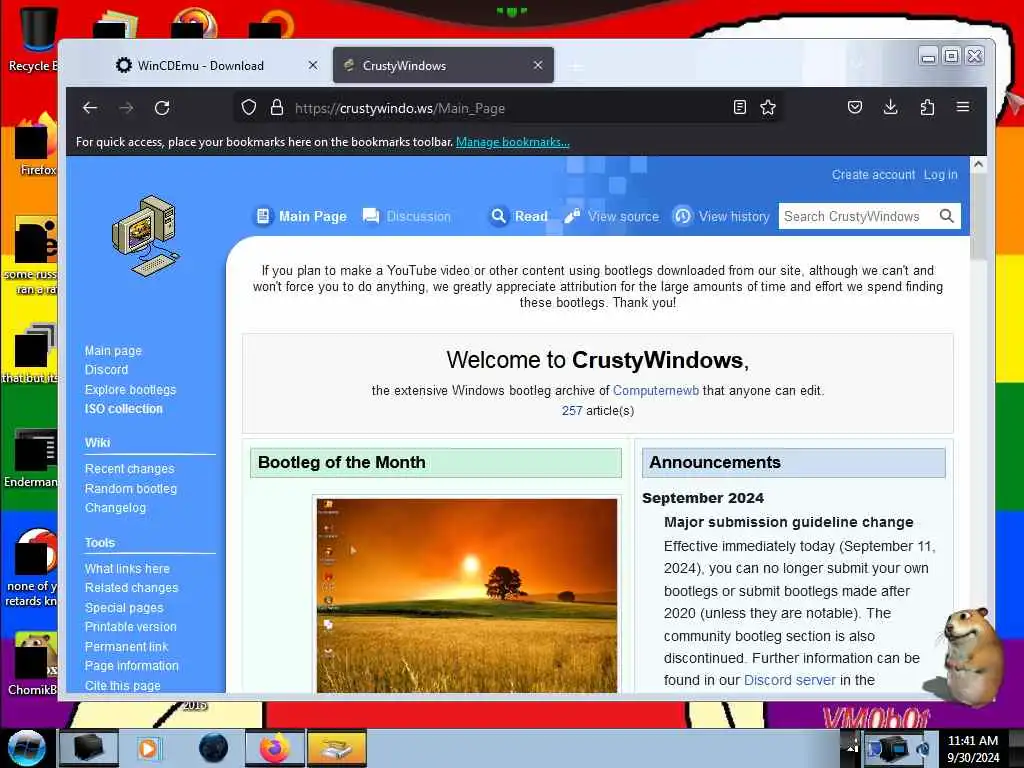Open the Discord server link in Announcements
Screen dimensions: 1024x768
[x=790, y=680]
